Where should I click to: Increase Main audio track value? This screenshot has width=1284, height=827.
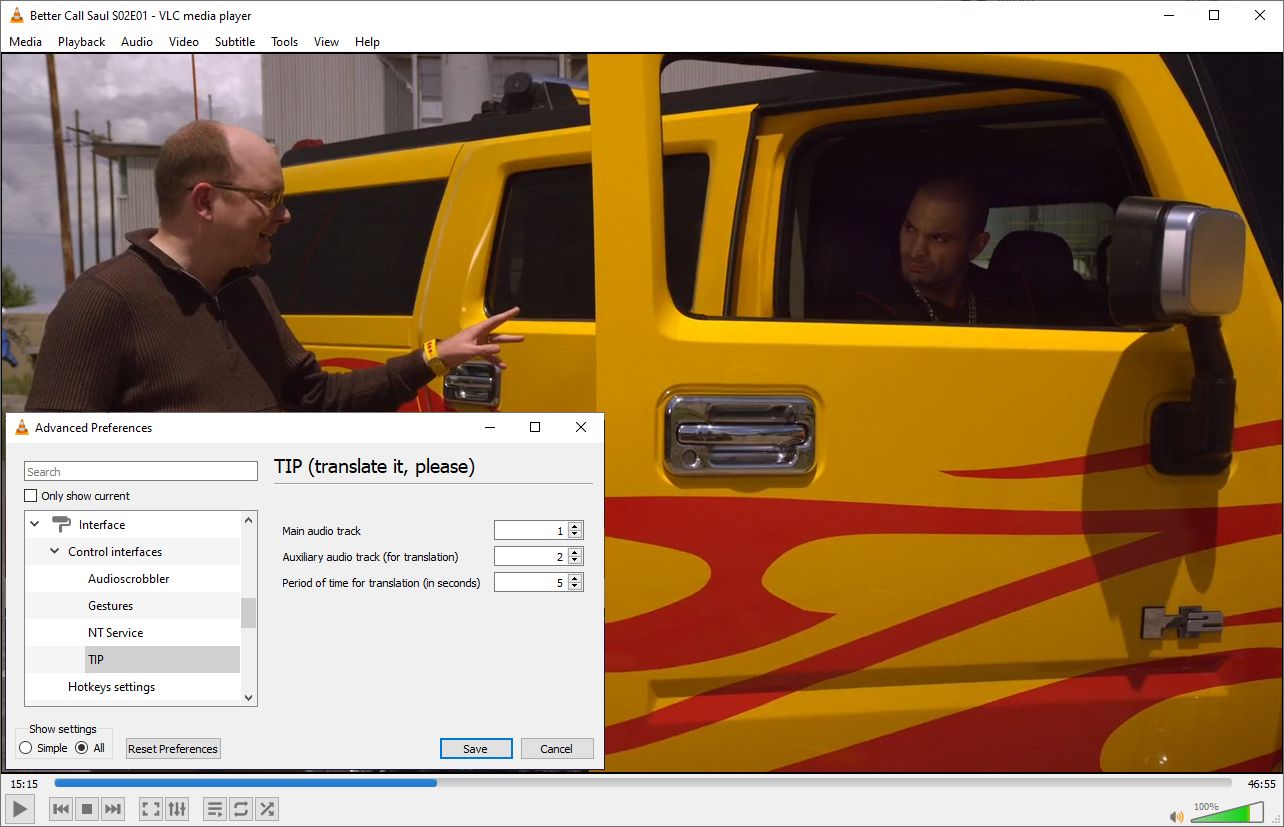(575, 526)
